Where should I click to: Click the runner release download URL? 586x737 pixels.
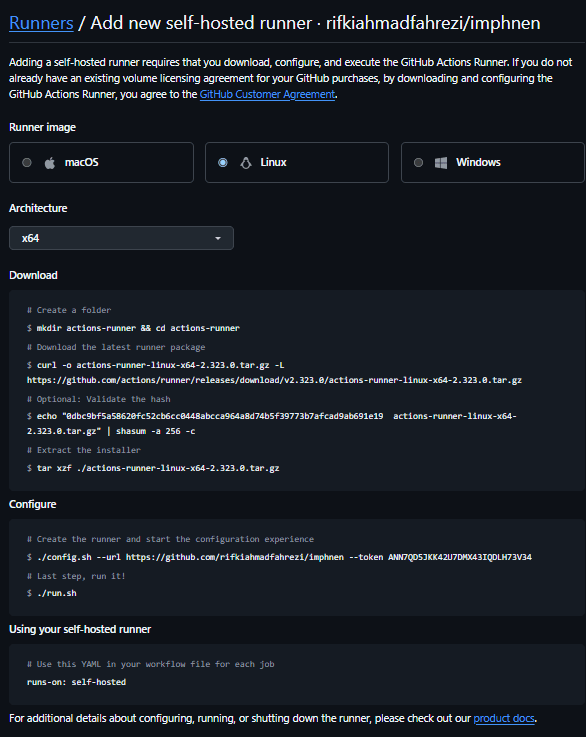coord(274,380)
